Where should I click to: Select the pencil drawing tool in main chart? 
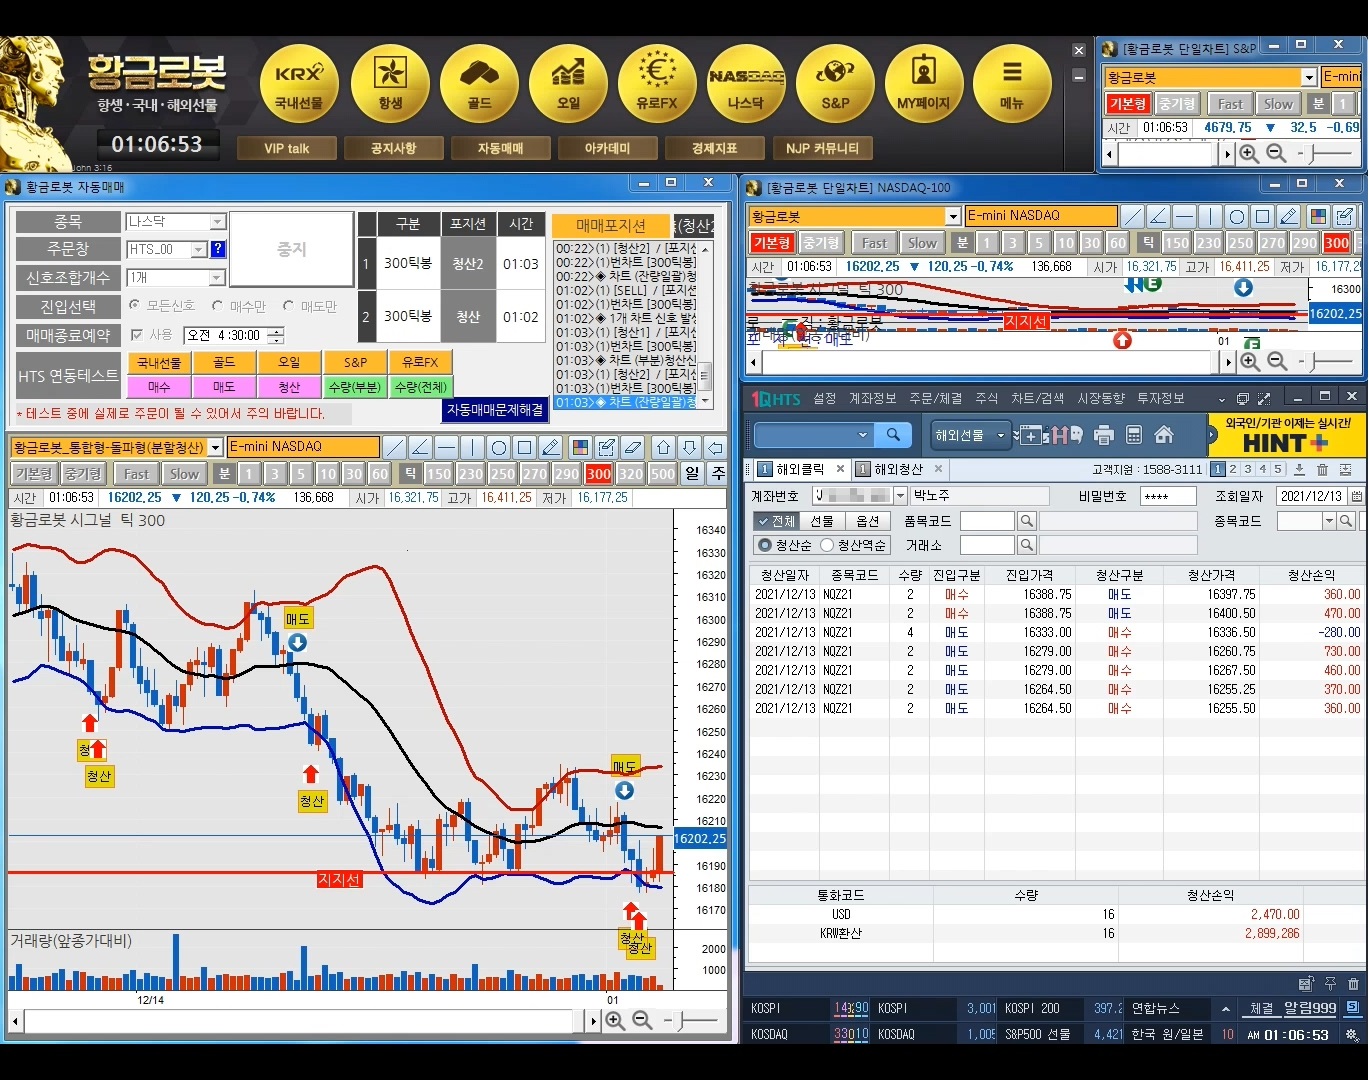click(x=551, y=447)
